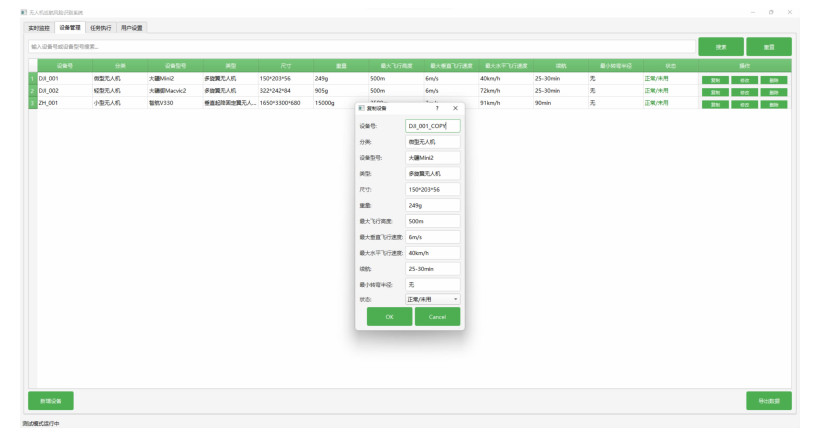This screenshot has width=825, height=439.
Task: Click the 新增设备 button
Action: (x=51, y=401)
